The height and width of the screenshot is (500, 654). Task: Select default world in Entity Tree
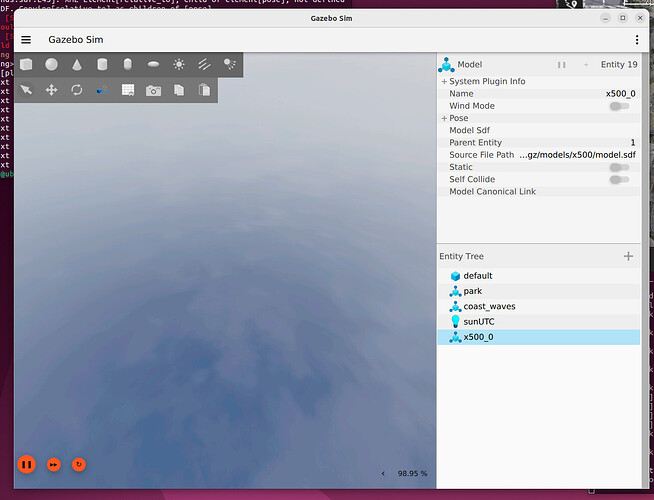click(x=539, y=276)
